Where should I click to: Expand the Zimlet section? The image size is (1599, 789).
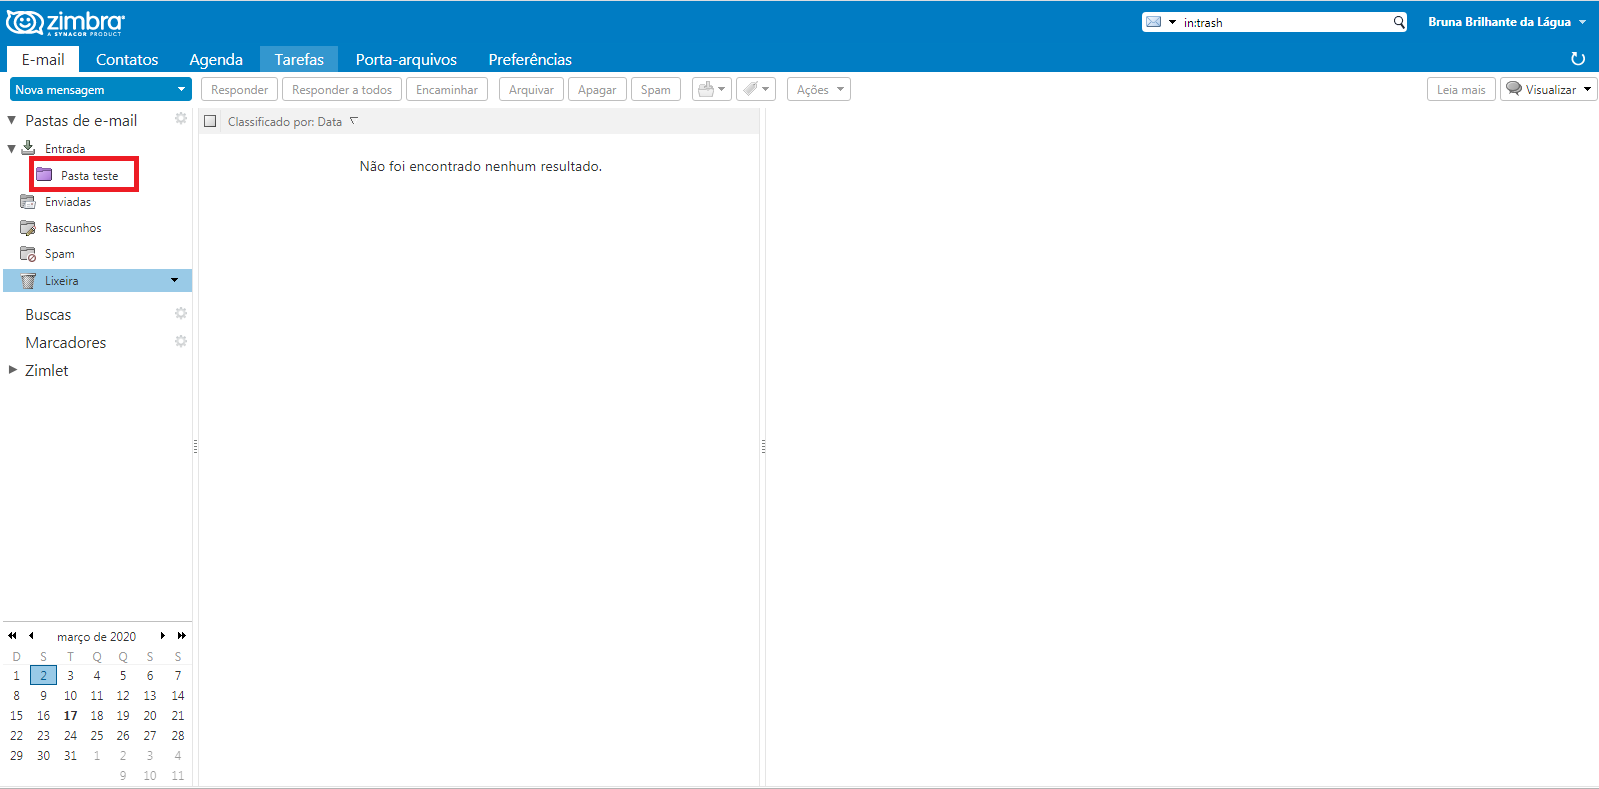(13, 370)
